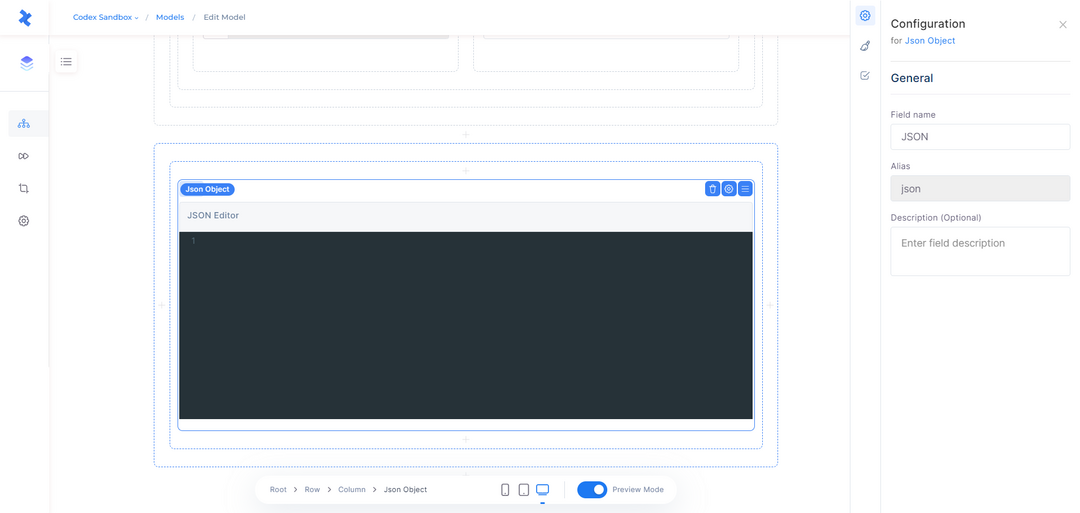1080x513 pixels.
Task: Open Codex Sandbox project dropdown
Action: (105, 17)
